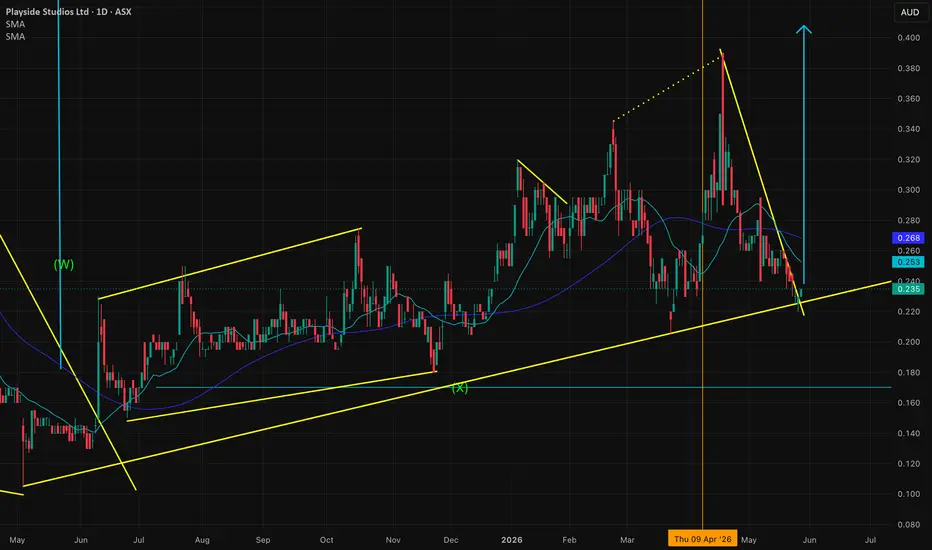Click the 0.320 price axis label

[908, 159]
